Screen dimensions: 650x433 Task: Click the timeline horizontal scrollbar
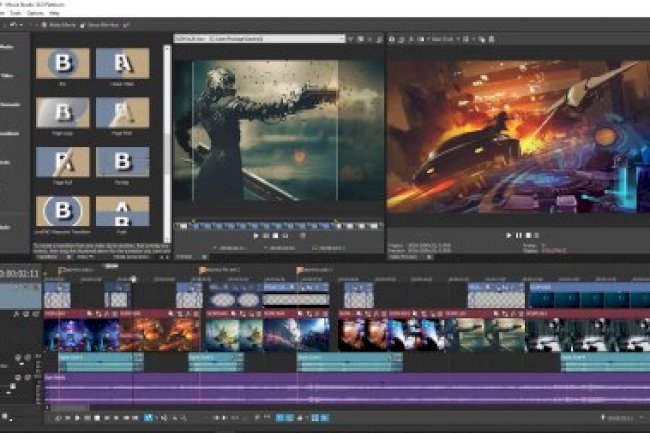point(70,408)
